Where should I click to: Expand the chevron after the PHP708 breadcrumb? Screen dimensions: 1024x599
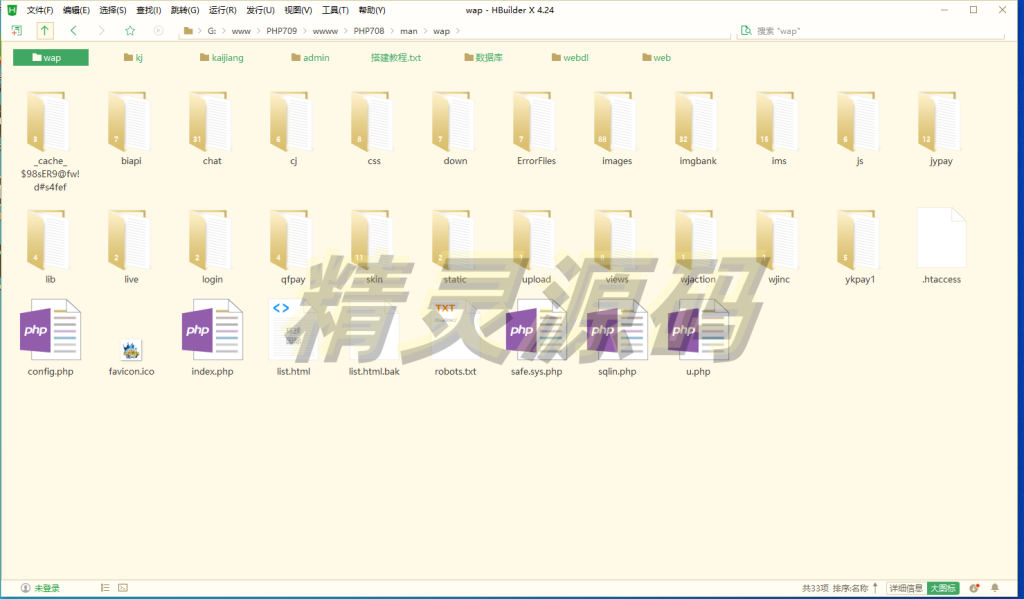tap(392, 31)
